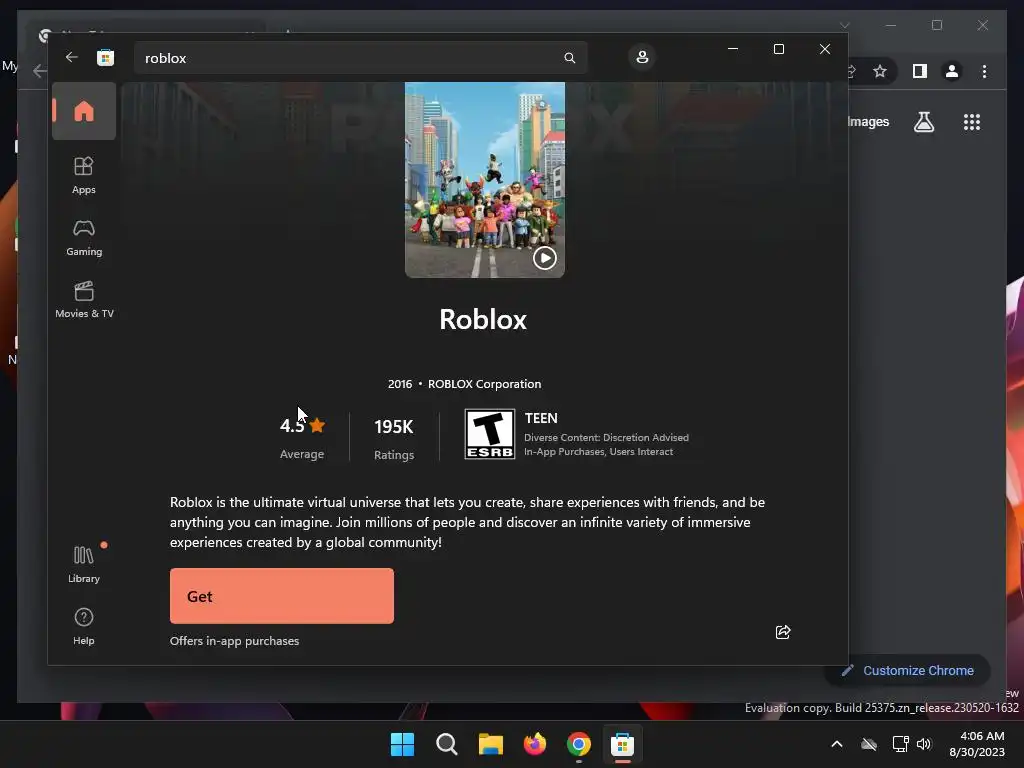Go to the Home section in Store sidebar
The width and height of the screenshot is (1024, 768).
(84, 111)
